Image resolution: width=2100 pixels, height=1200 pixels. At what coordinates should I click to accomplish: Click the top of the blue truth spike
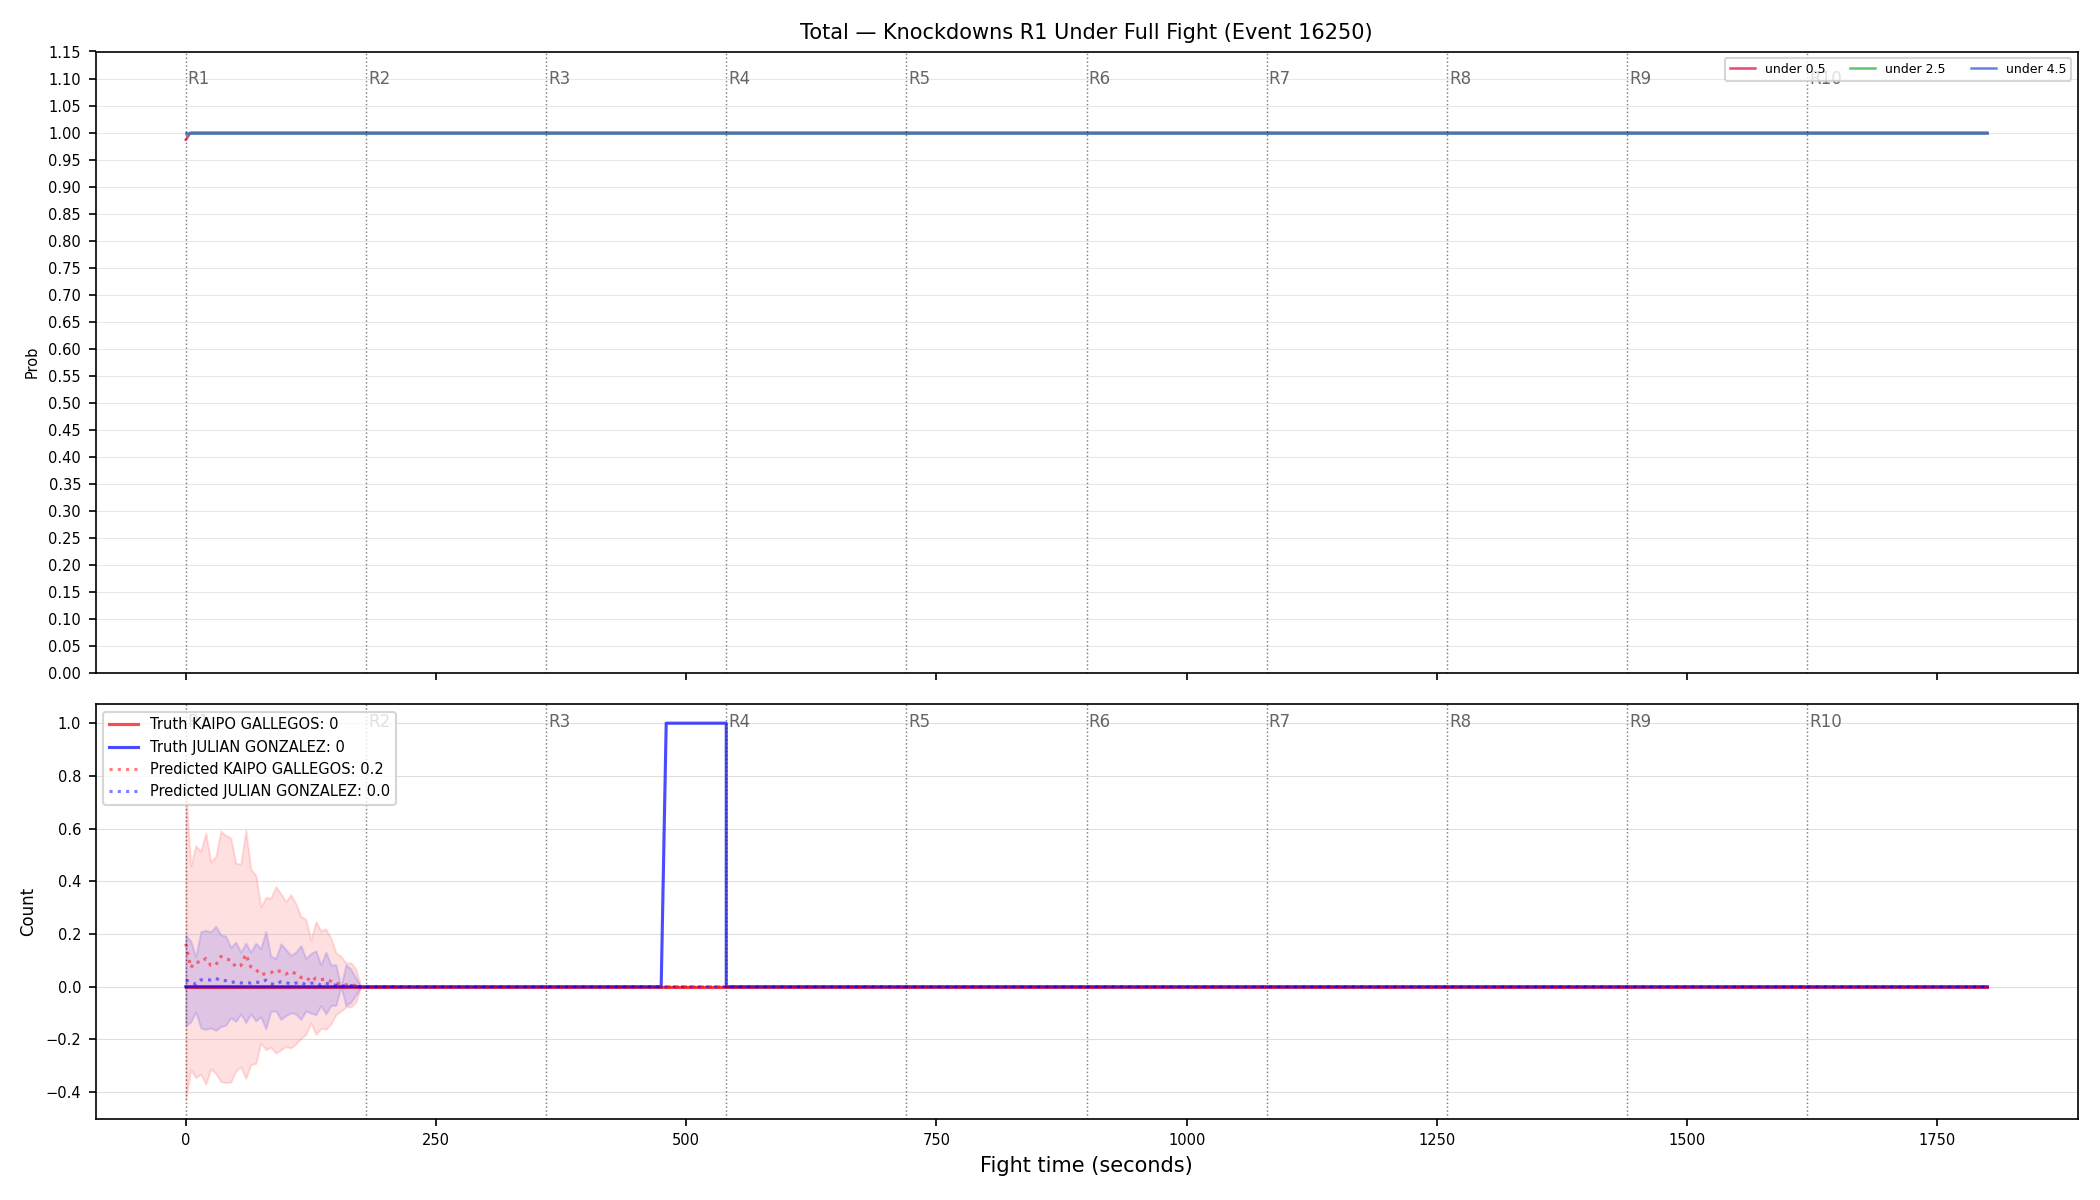tap(696, 723)
